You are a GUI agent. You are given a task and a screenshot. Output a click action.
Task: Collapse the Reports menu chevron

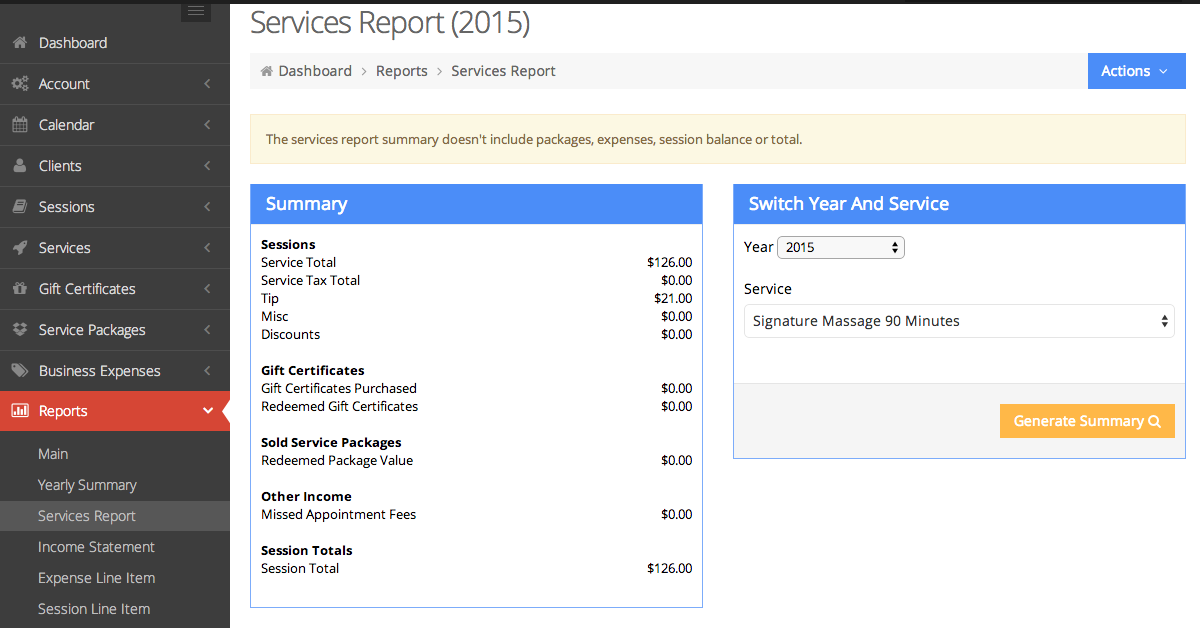pyautogui.click(x=208, y=411)
